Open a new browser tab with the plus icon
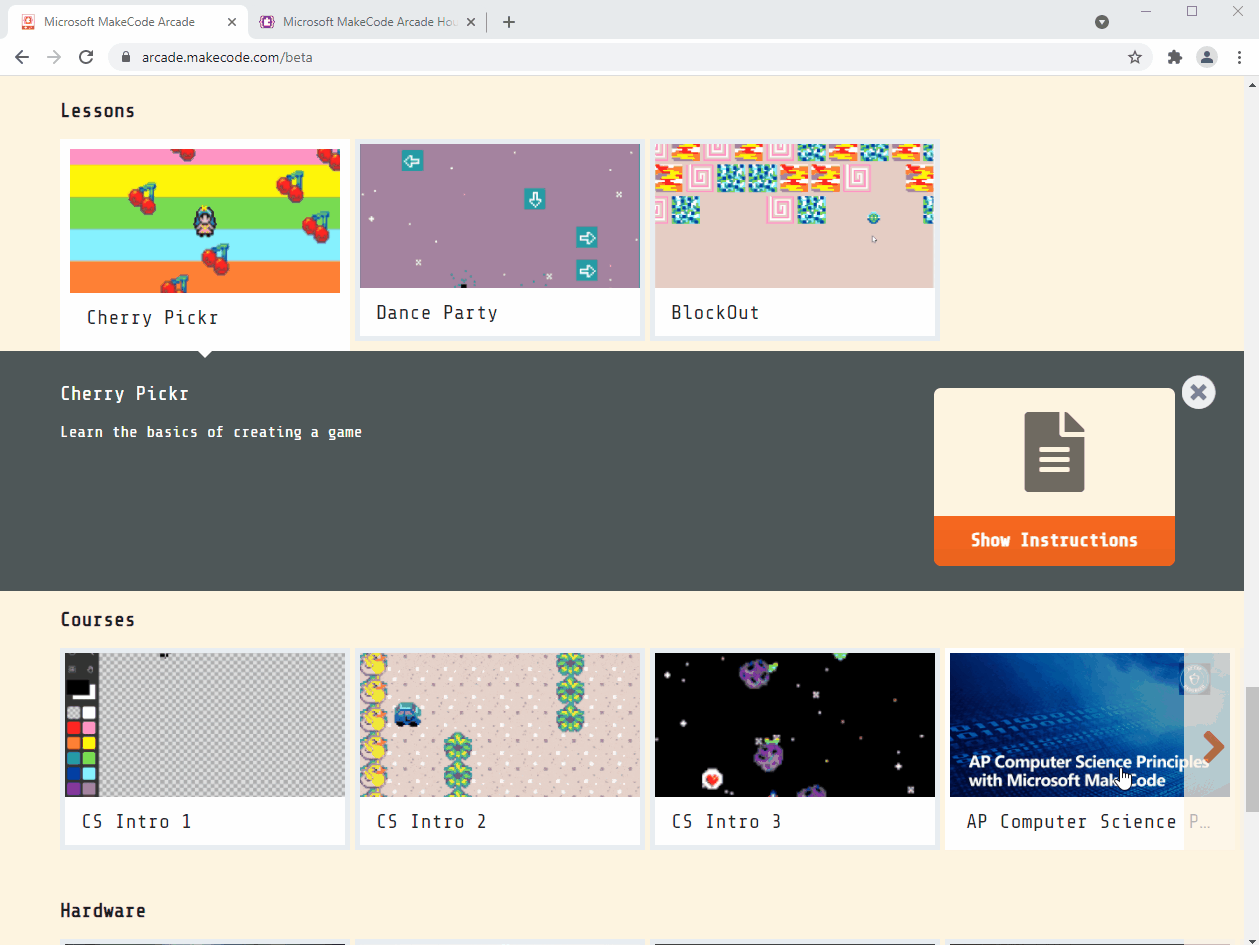This screenshot has height=945, width=1259. (x=508, y=21)
